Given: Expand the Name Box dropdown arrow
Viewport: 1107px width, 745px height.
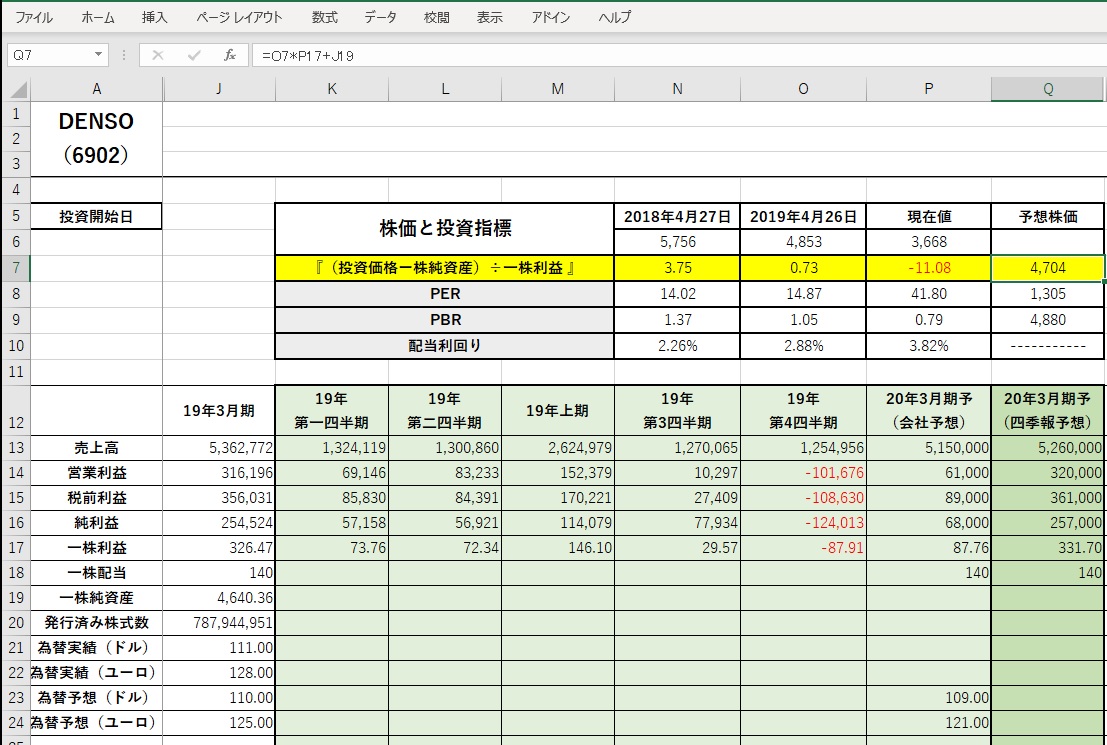Looking at the screenshot, I should pyautogui.click(x=98, y=55).
